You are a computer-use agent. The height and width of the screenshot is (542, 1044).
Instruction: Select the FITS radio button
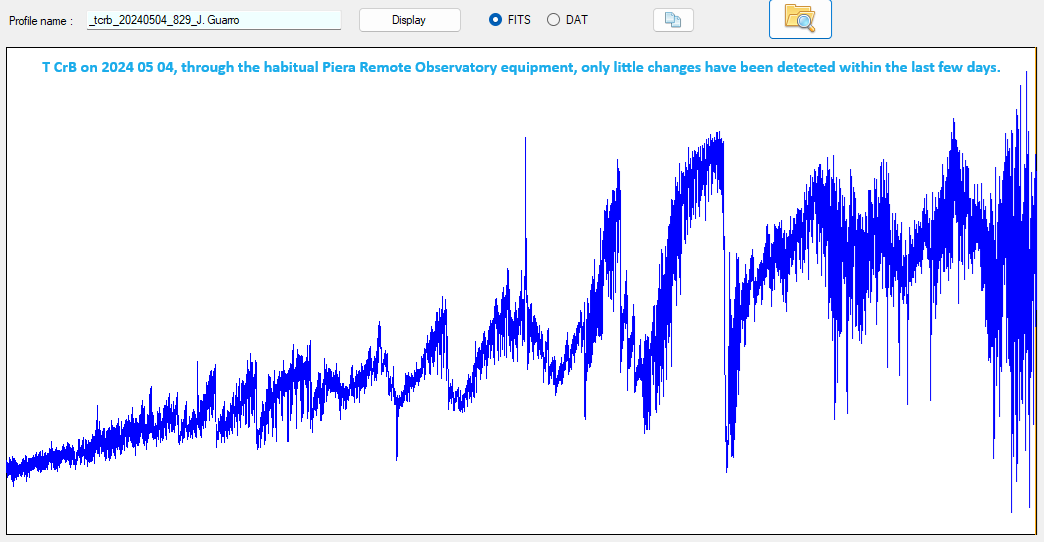[x=495, y=20]
